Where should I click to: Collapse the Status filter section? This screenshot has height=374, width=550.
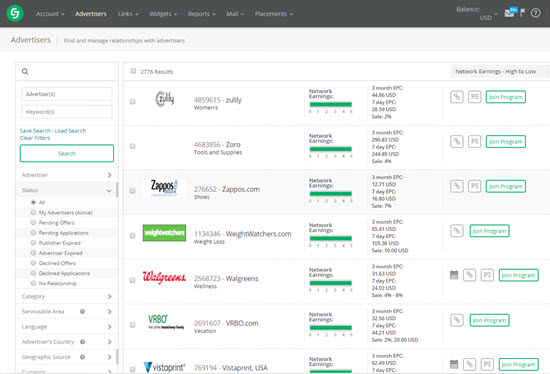(x=66, y=190)
